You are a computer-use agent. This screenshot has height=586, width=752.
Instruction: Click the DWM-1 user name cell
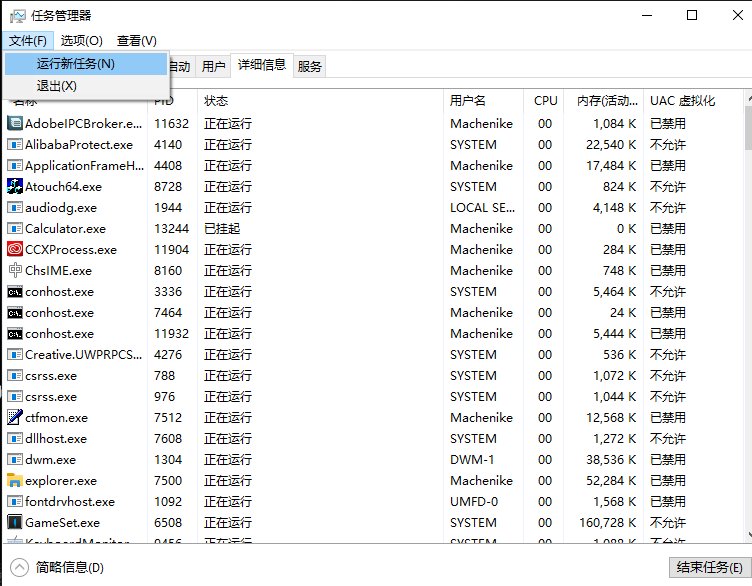[x=472, y=459]
